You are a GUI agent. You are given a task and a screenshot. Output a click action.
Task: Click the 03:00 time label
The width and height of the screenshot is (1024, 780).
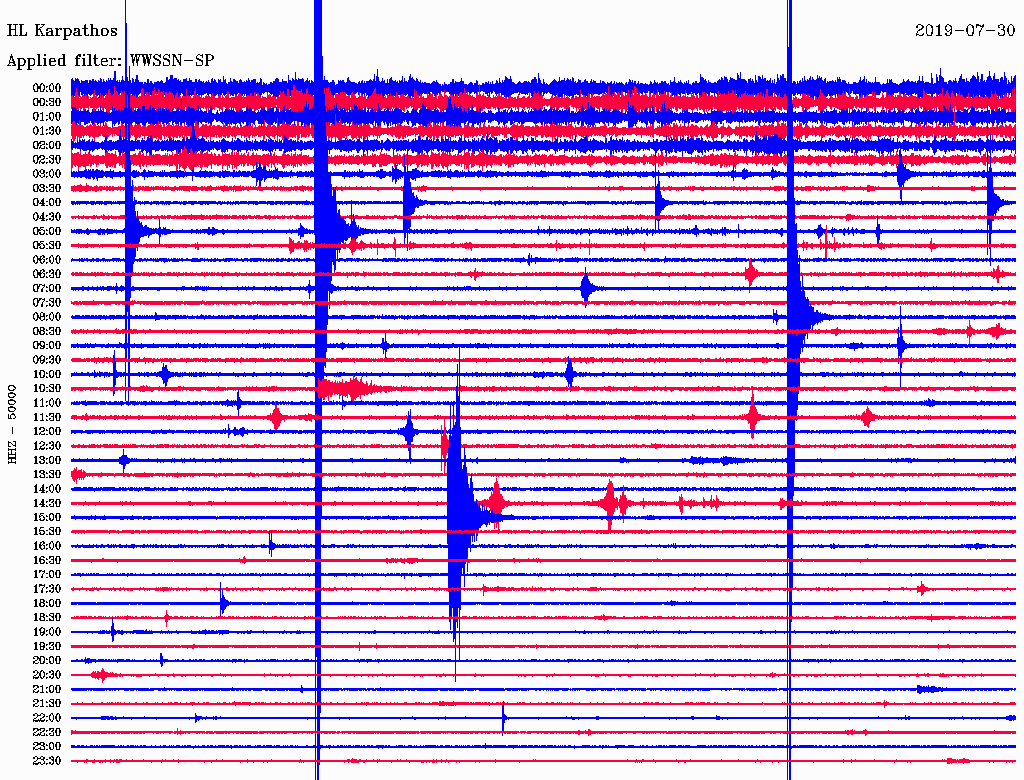(x=47, y=174)
